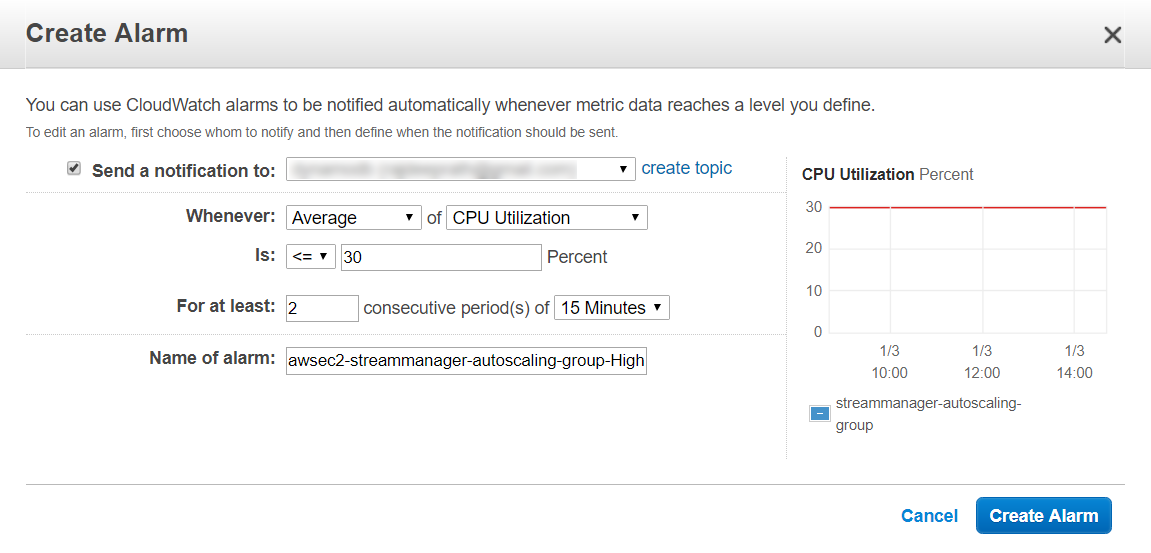
Task: Click the red threshold line on chart
Action: pyautogui.click(x=967, y=208)
